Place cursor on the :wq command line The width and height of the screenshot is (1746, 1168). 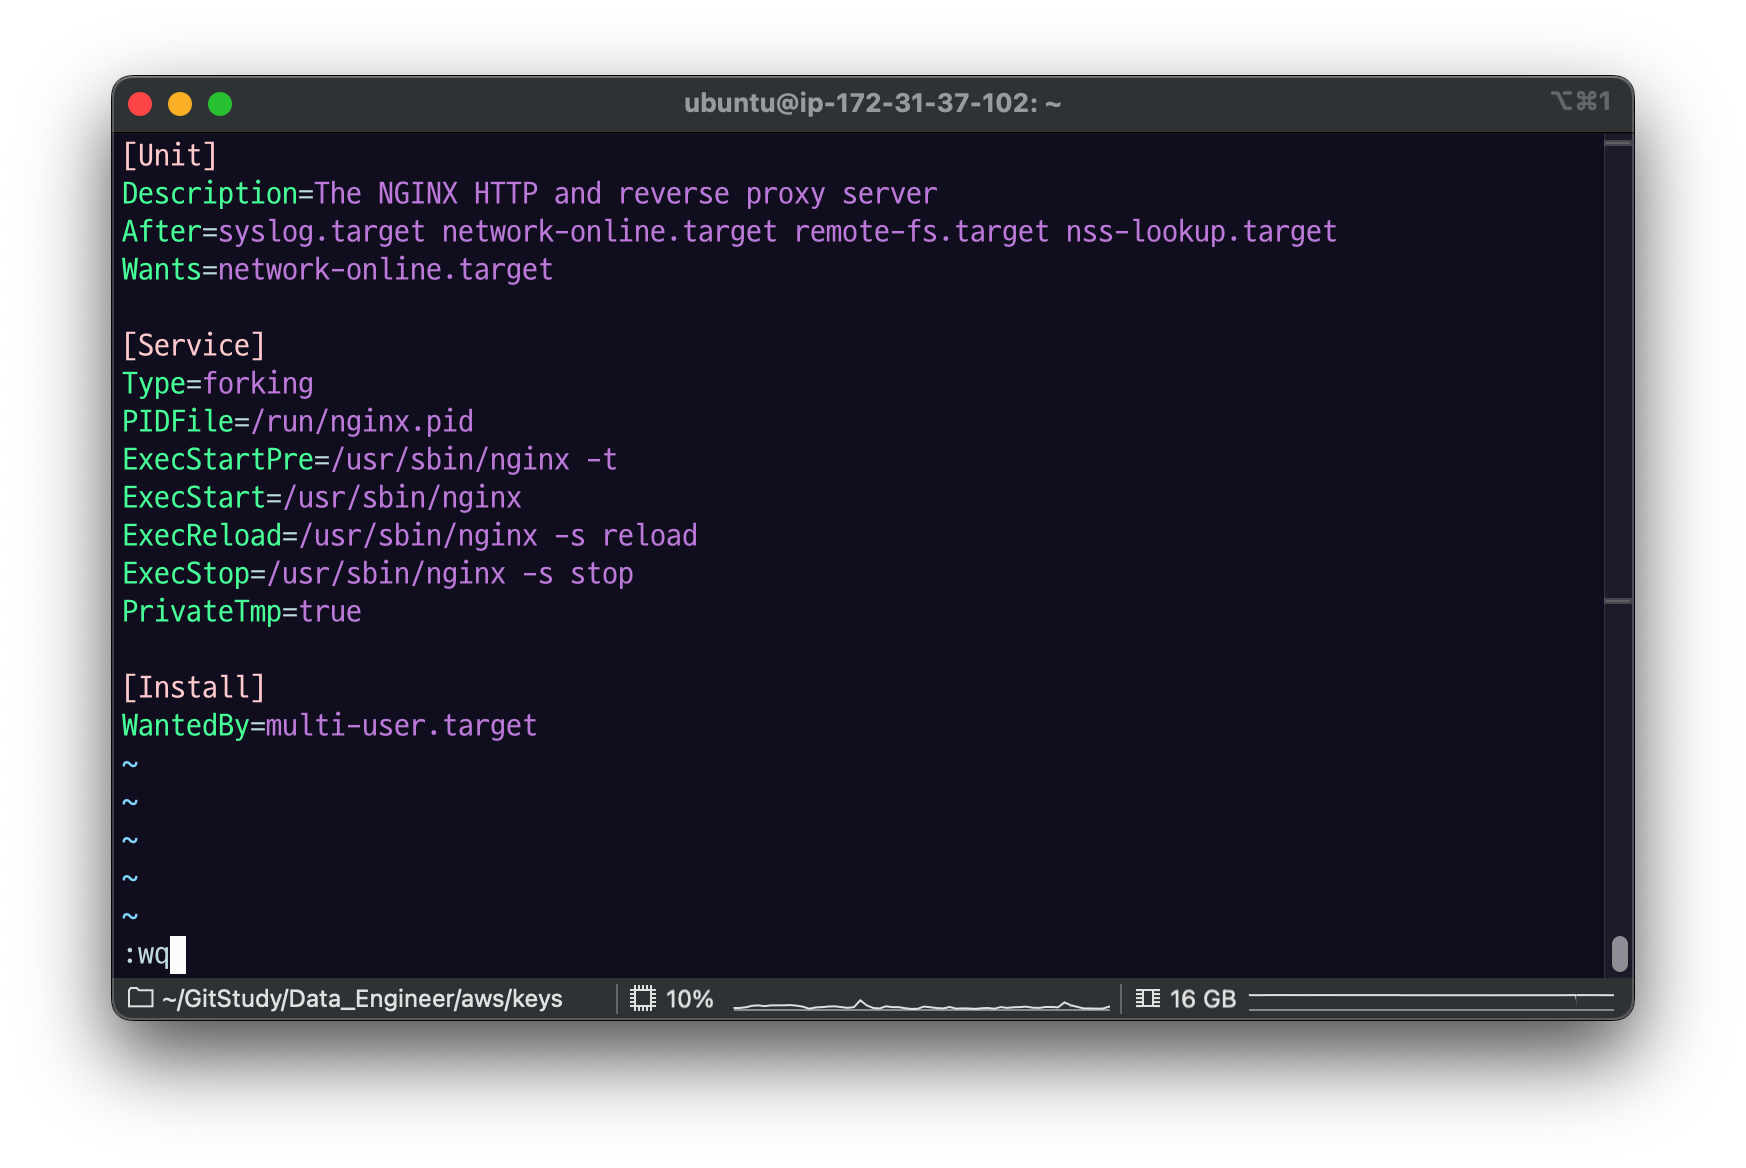click(x=155, y=954)
